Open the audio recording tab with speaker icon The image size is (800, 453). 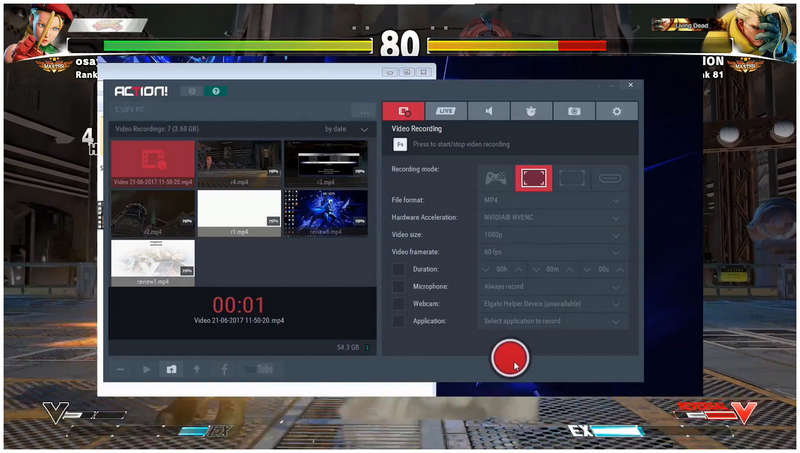coord(489,111)
